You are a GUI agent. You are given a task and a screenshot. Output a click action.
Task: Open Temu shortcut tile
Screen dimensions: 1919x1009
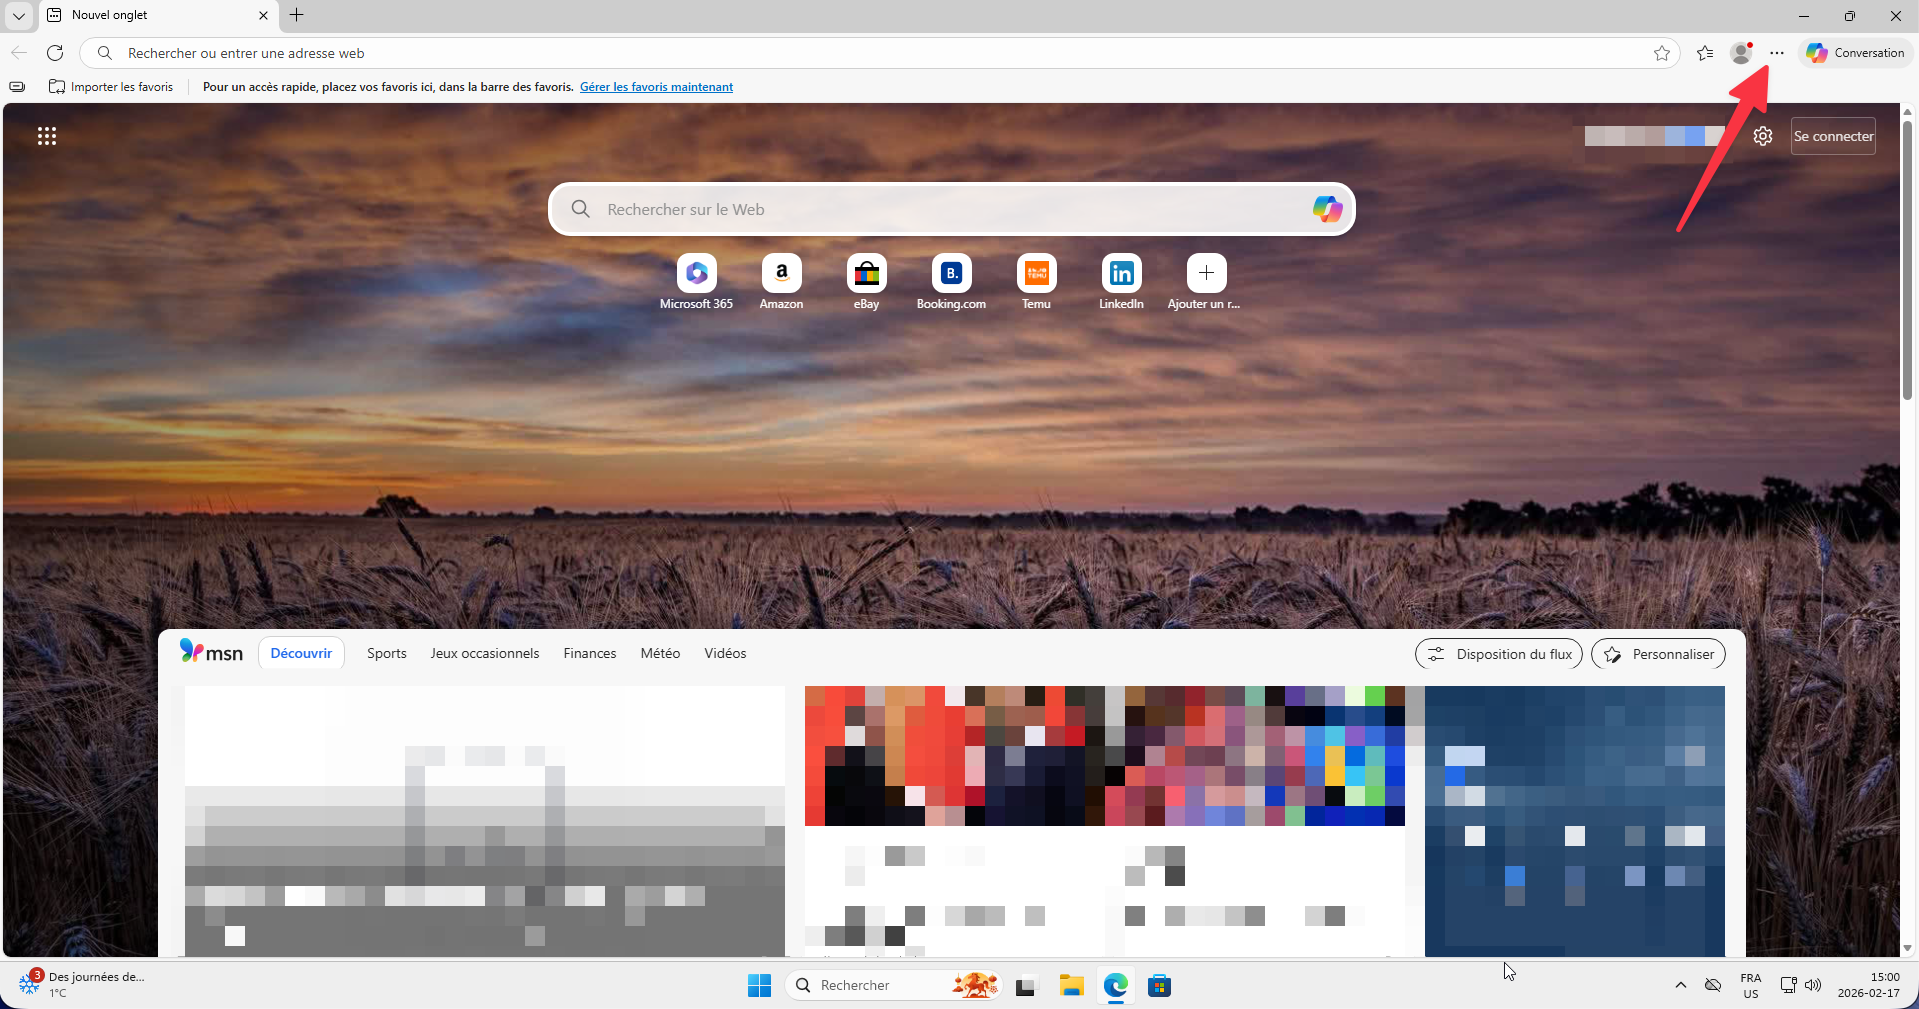(x=1037, y=282)
